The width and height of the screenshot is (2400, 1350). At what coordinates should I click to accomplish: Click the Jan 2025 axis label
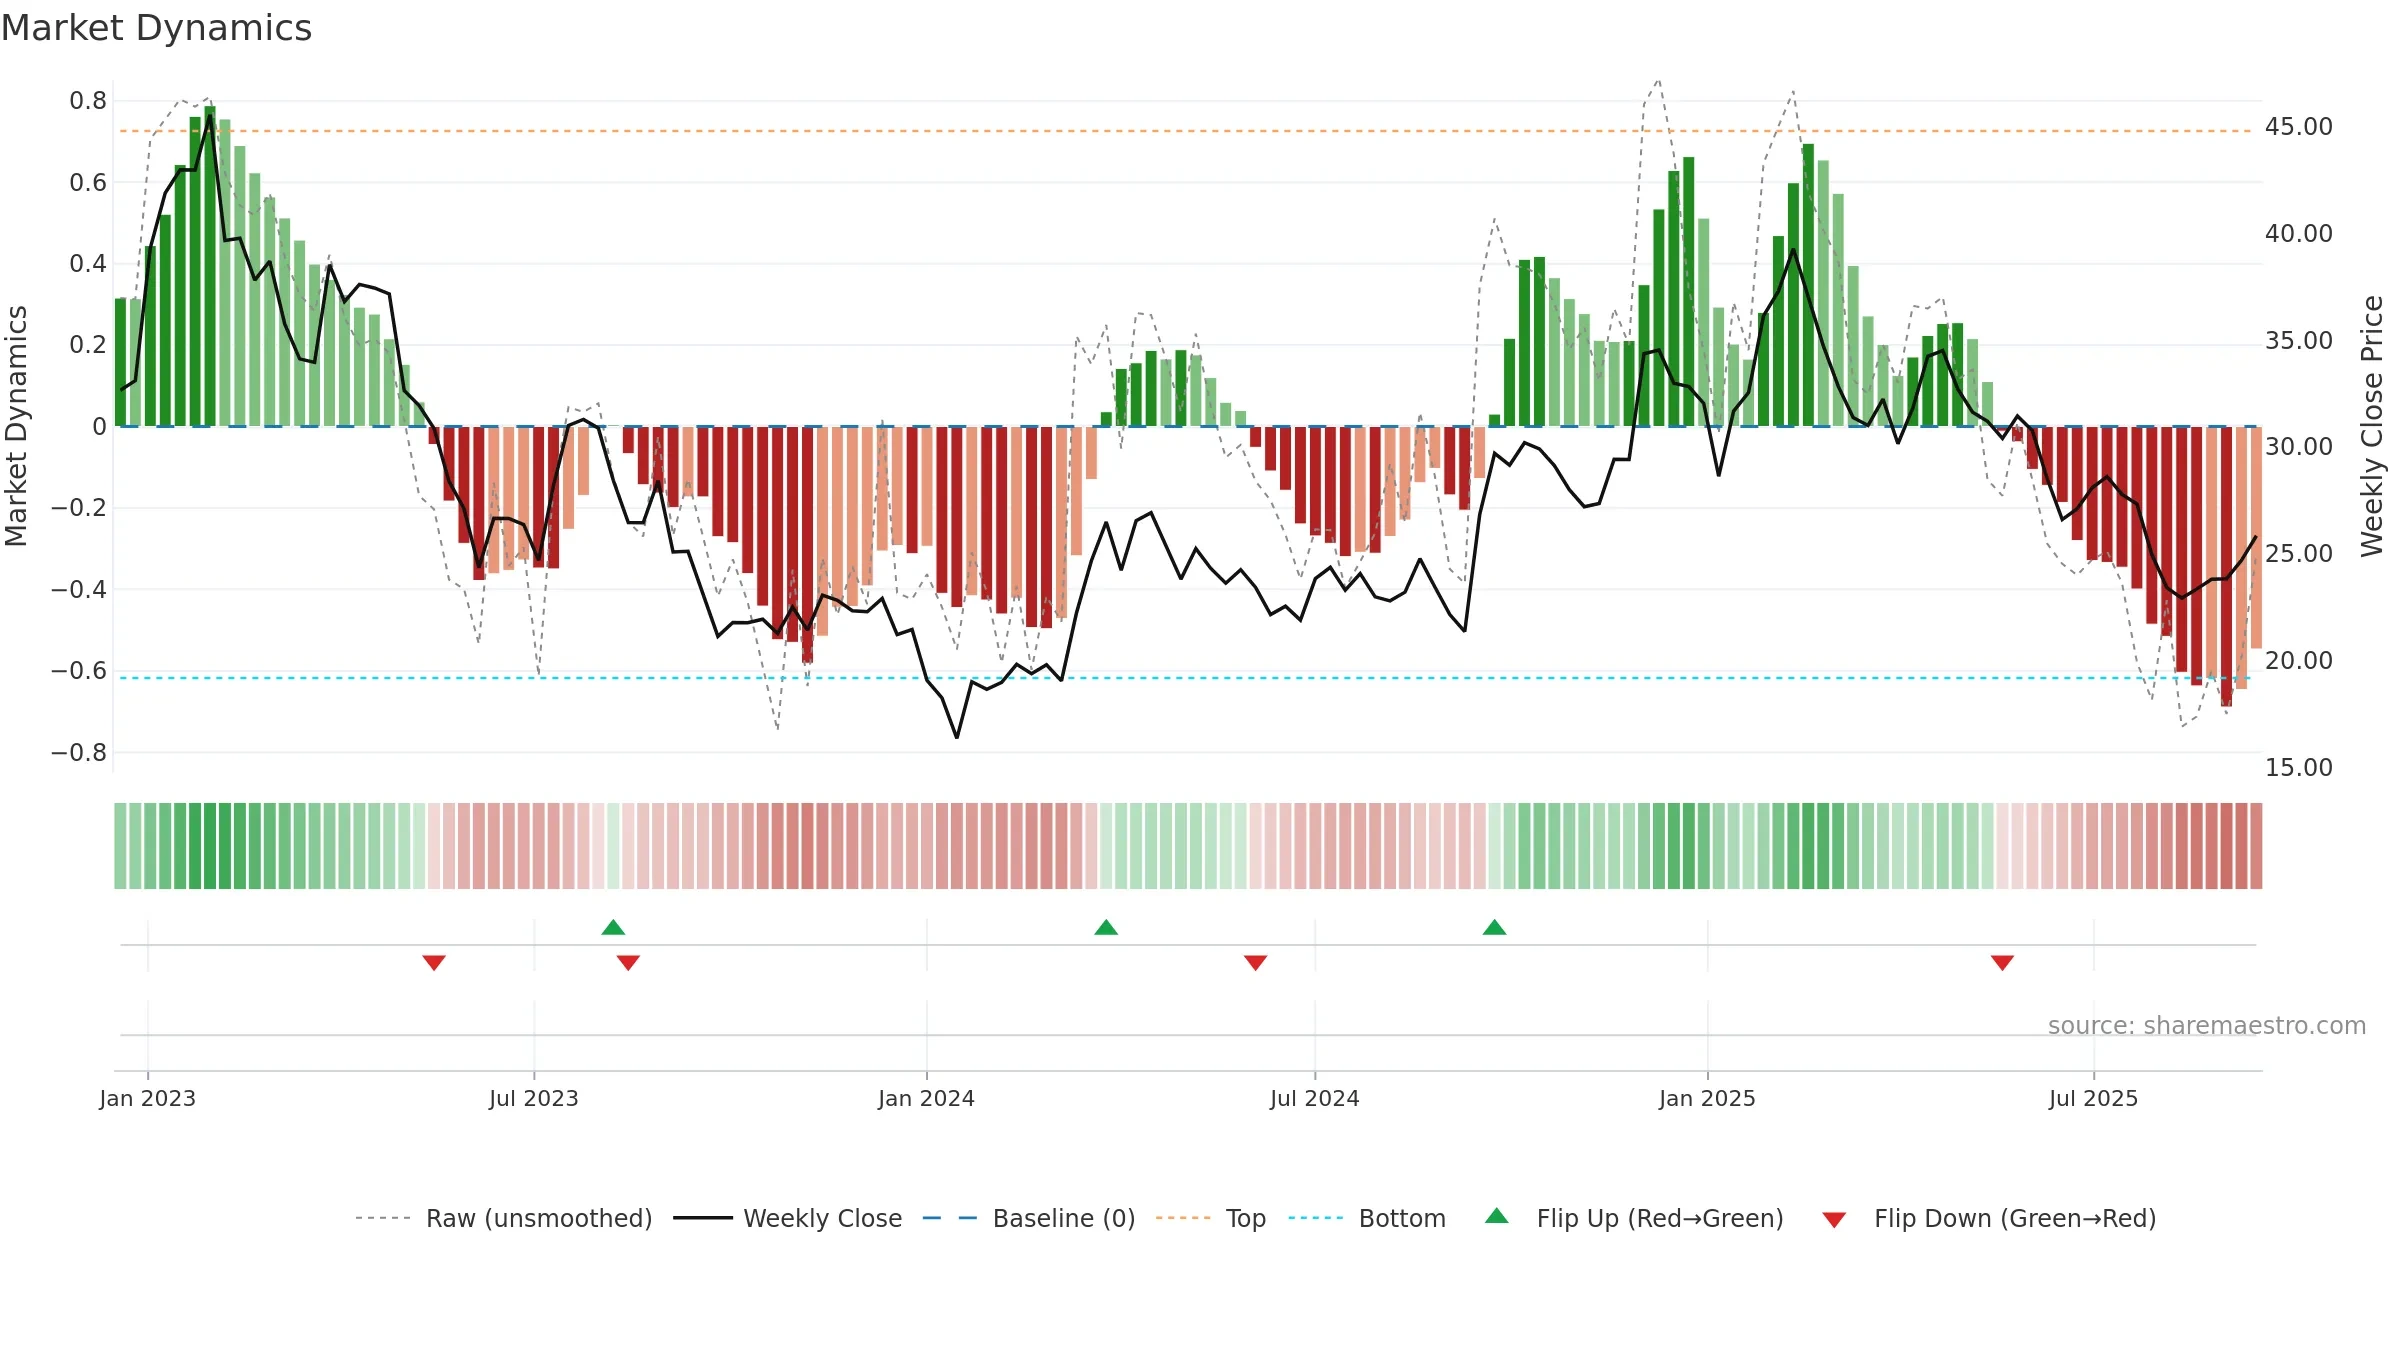tap(1708, 1098)
